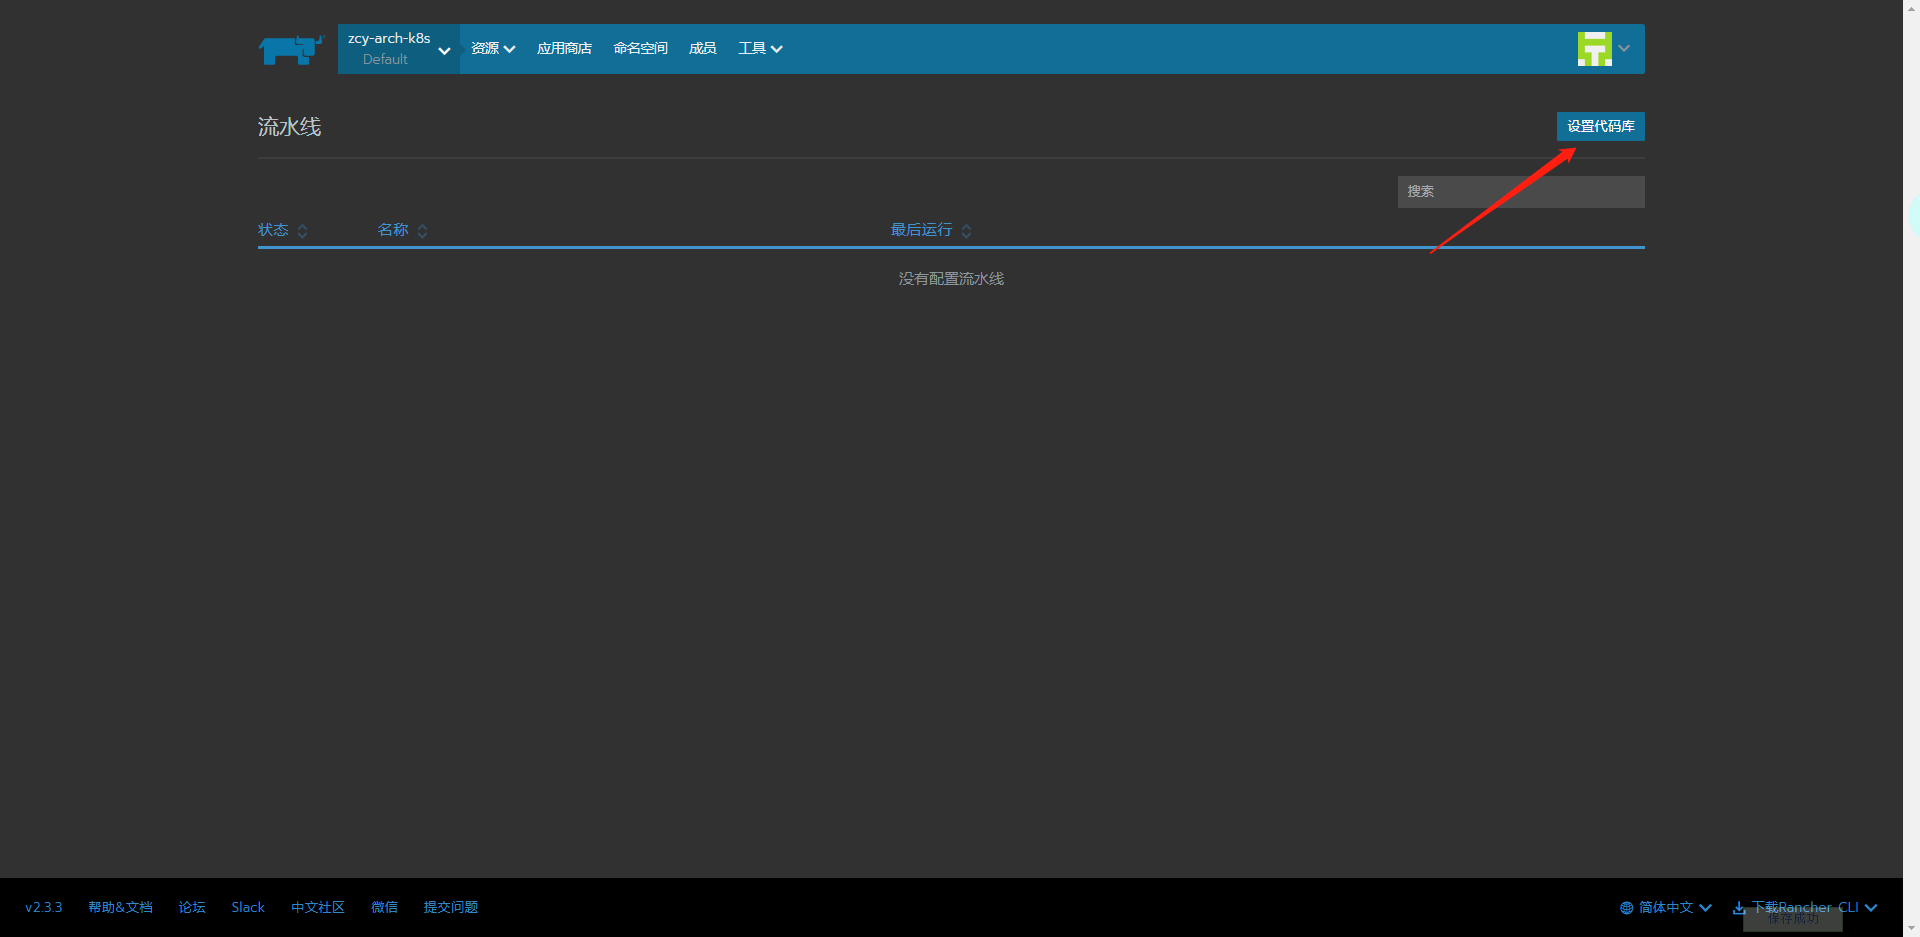Click the 微信 footer link
The height and width of the screenshot is (937, 1920).
384,907
